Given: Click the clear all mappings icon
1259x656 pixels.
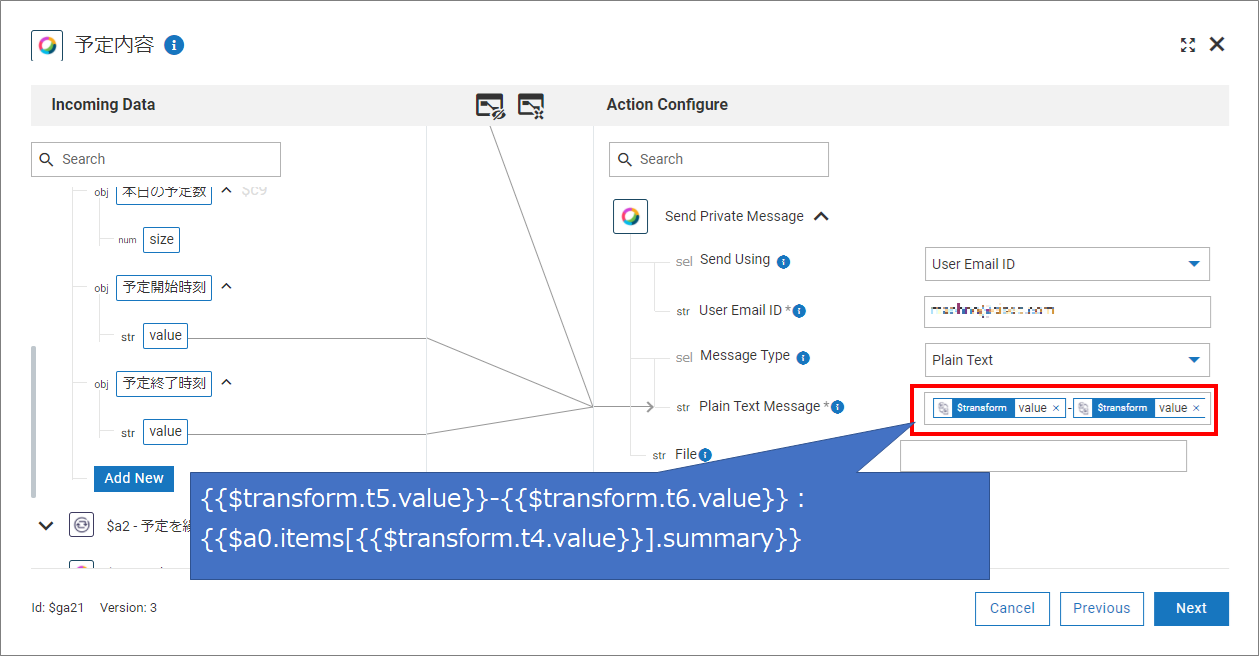Looking at the screenshot, I should point(531,105).
